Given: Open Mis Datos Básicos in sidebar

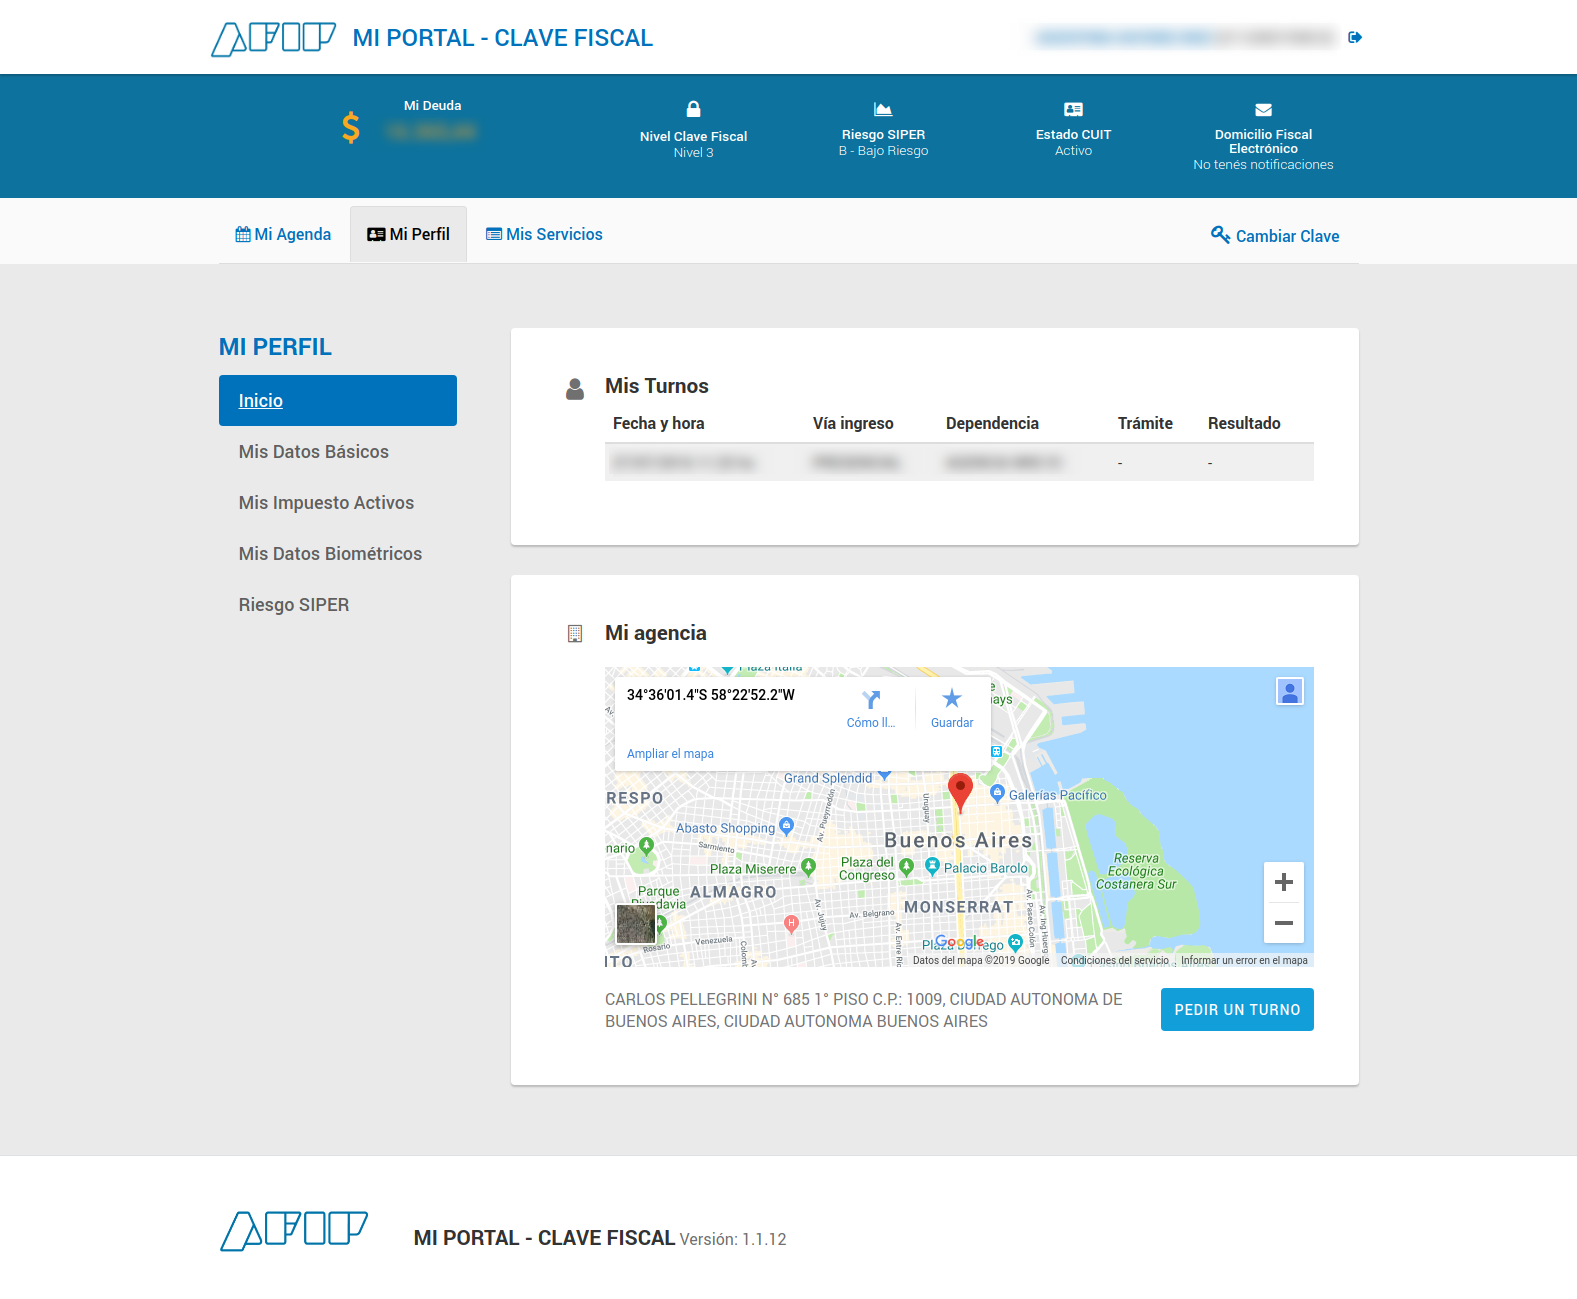Looking at the screenshot, I should 314,451.
